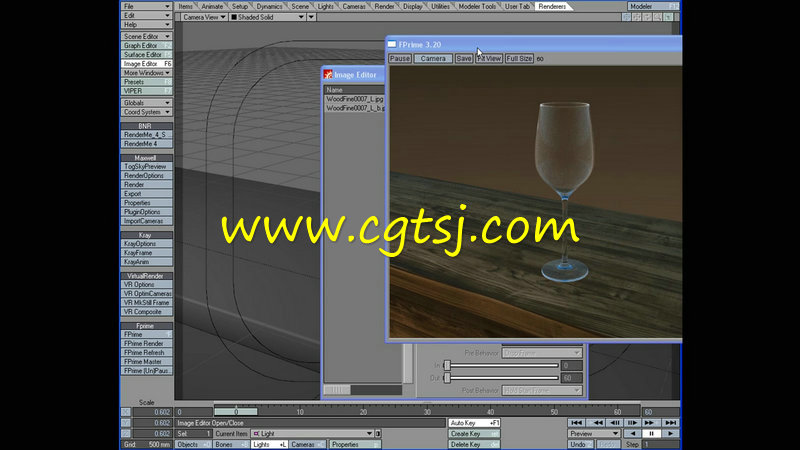Click the Save button in FPrime
Image resolution: width=800 pixels, height=450 pixels.
click(464, 59)
